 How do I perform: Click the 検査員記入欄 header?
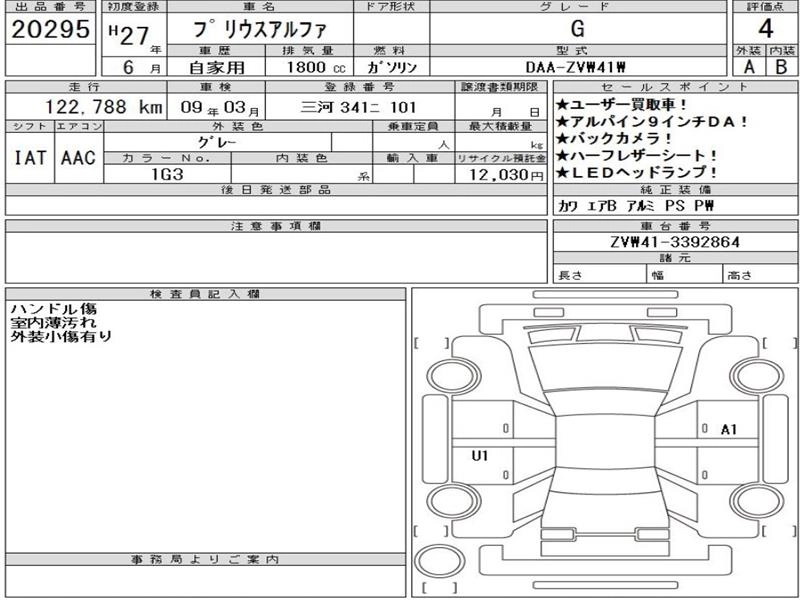[x=205, y=294]
